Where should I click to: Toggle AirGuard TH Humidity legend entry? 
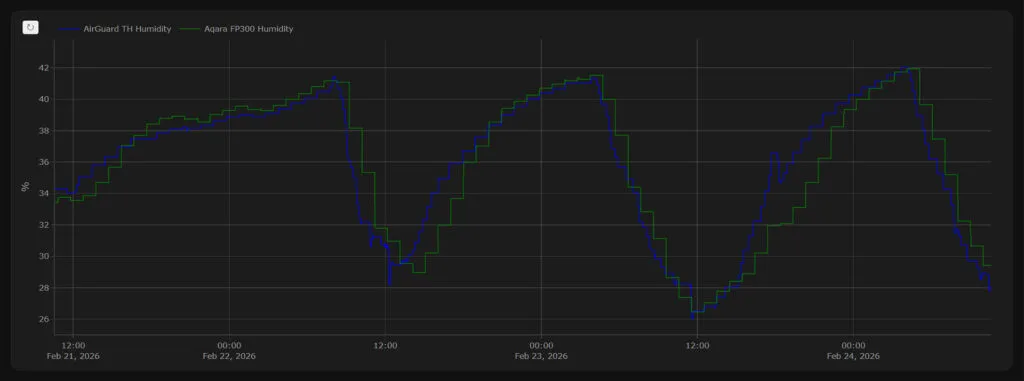click(116, 29)
